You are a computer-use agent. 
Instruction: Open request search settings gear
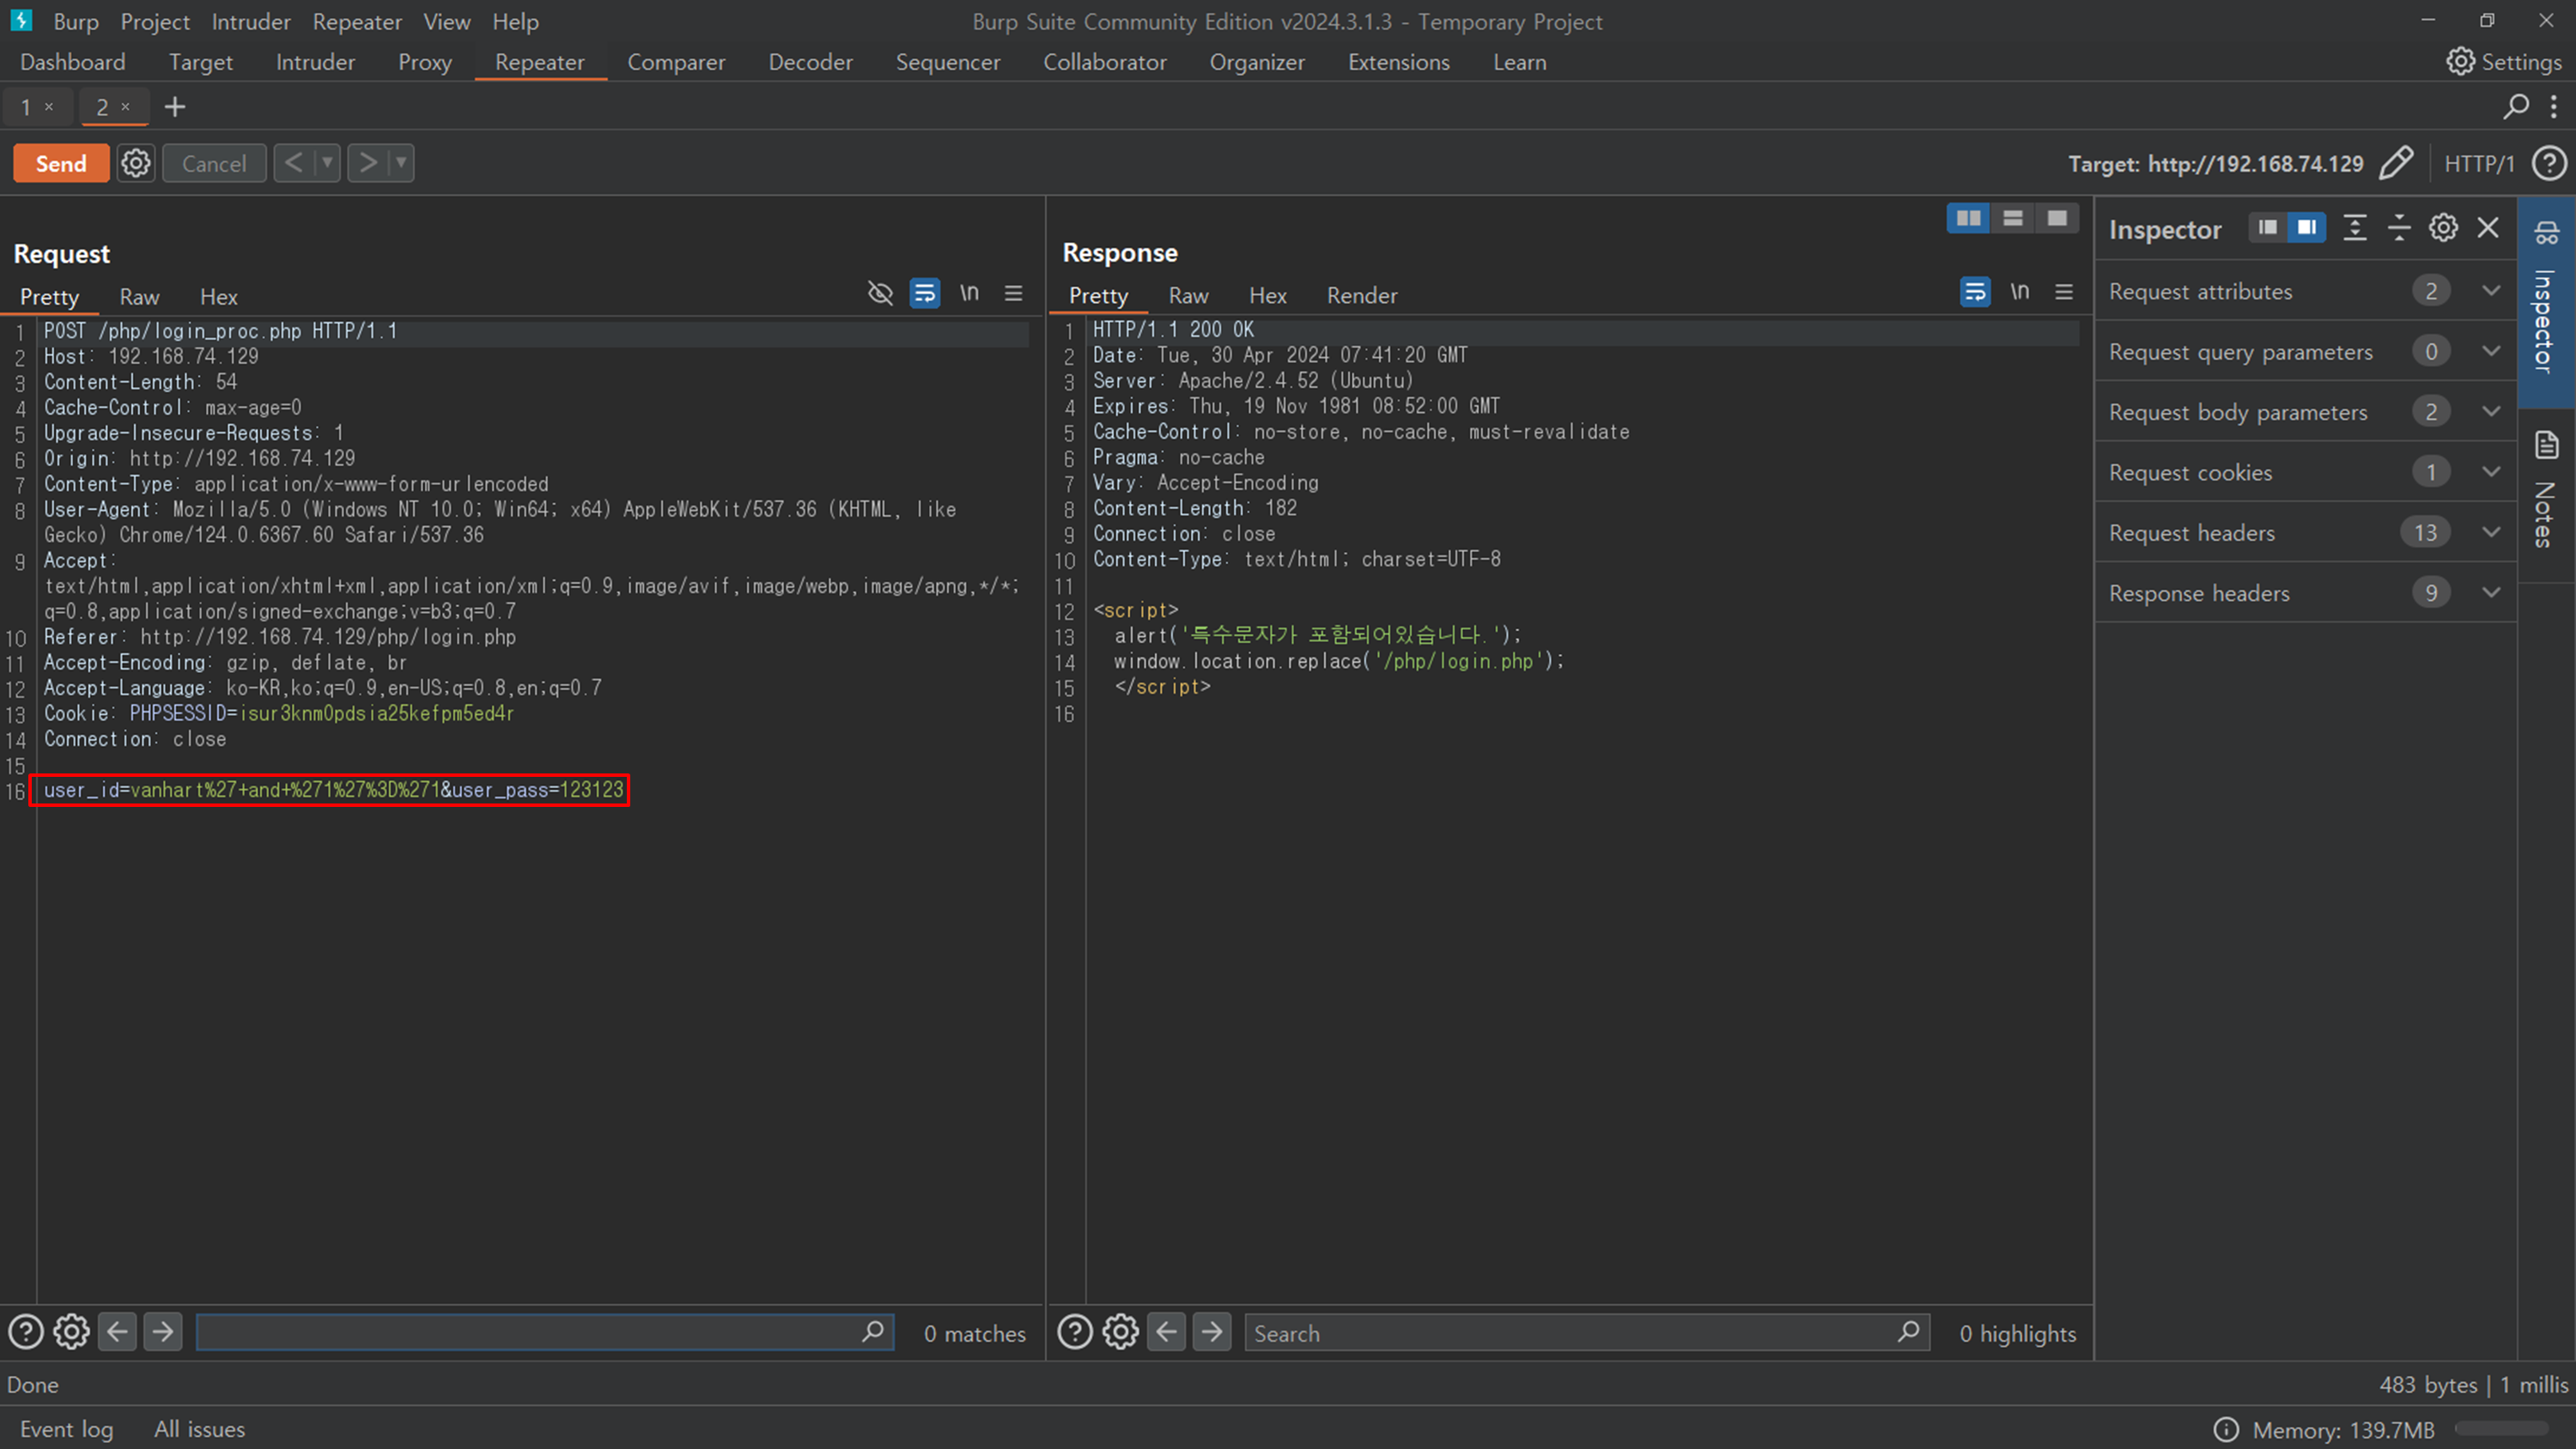point(72,1332)
